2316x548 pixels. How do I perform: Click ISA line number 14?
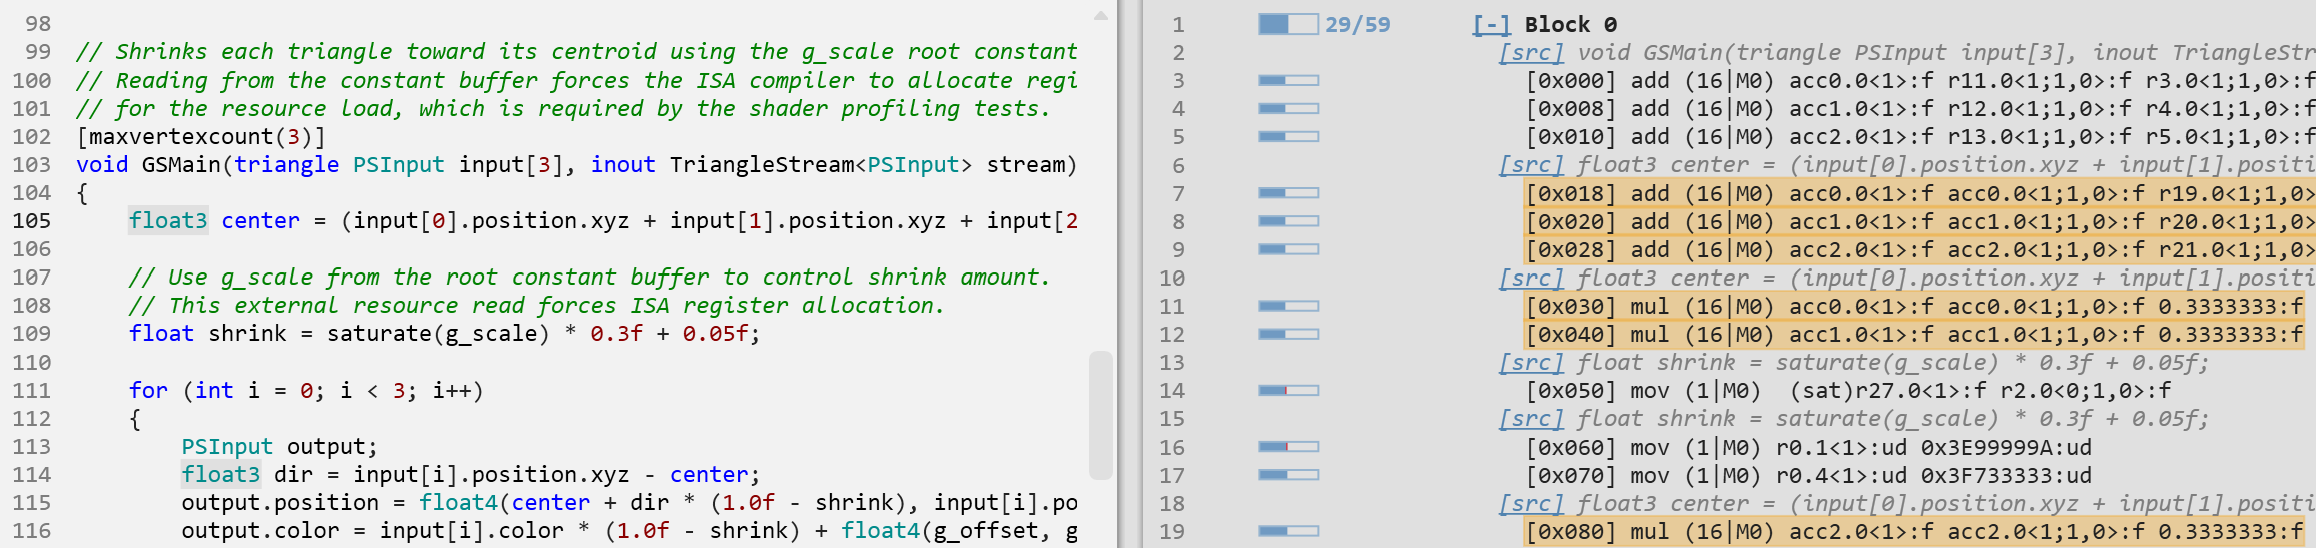pyautogui.click(x=1172, y=390)
